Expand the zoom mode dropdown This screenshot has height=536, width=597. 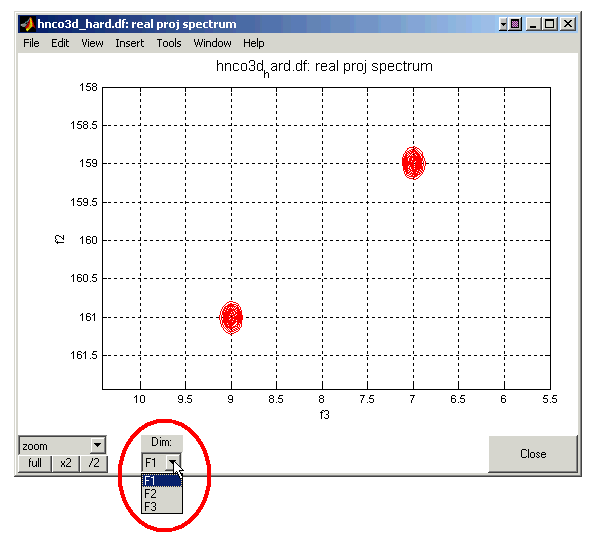(x=97, y=445)
